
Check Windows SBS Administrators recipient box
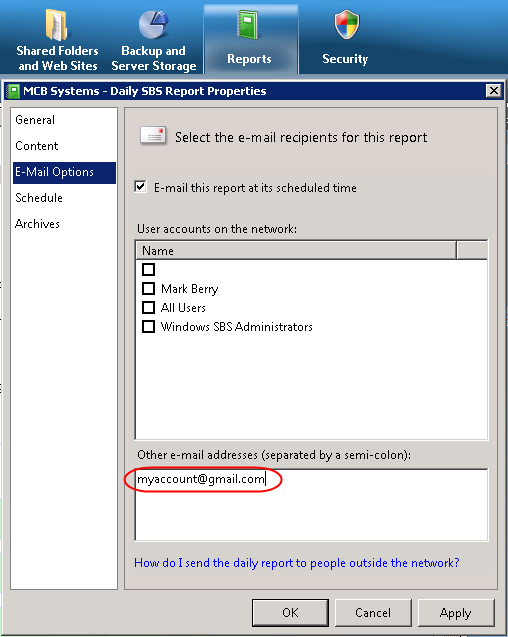pos(148,326)
